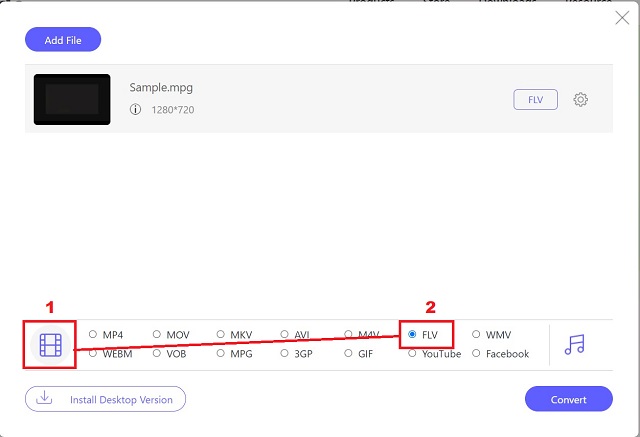Click the Add File button
This screenshot has height=437, width=640.
click(x=63, y=40)
